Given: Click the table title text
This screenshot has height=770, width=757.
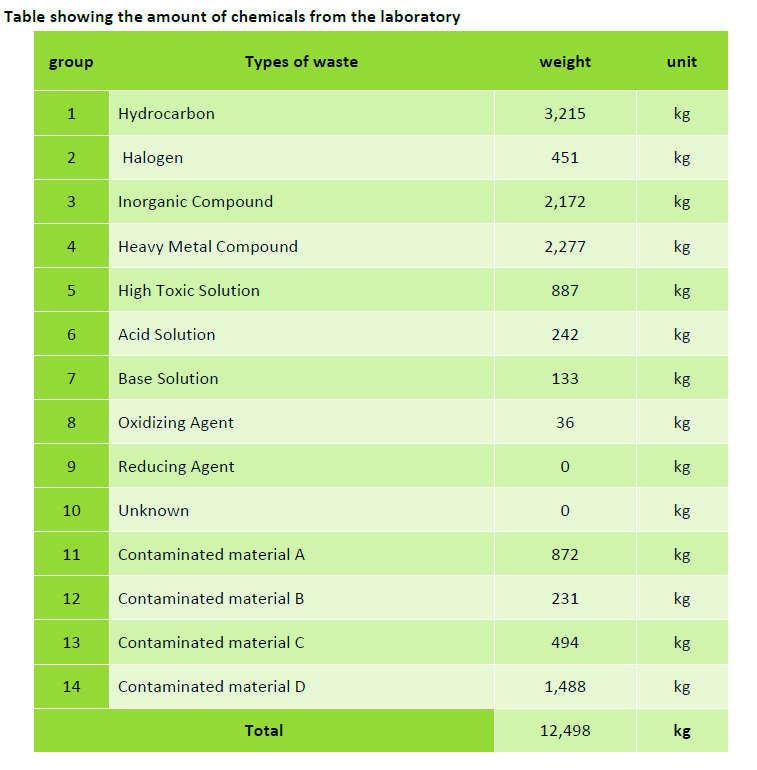Looking at the screenshot, I should [233, 17].
